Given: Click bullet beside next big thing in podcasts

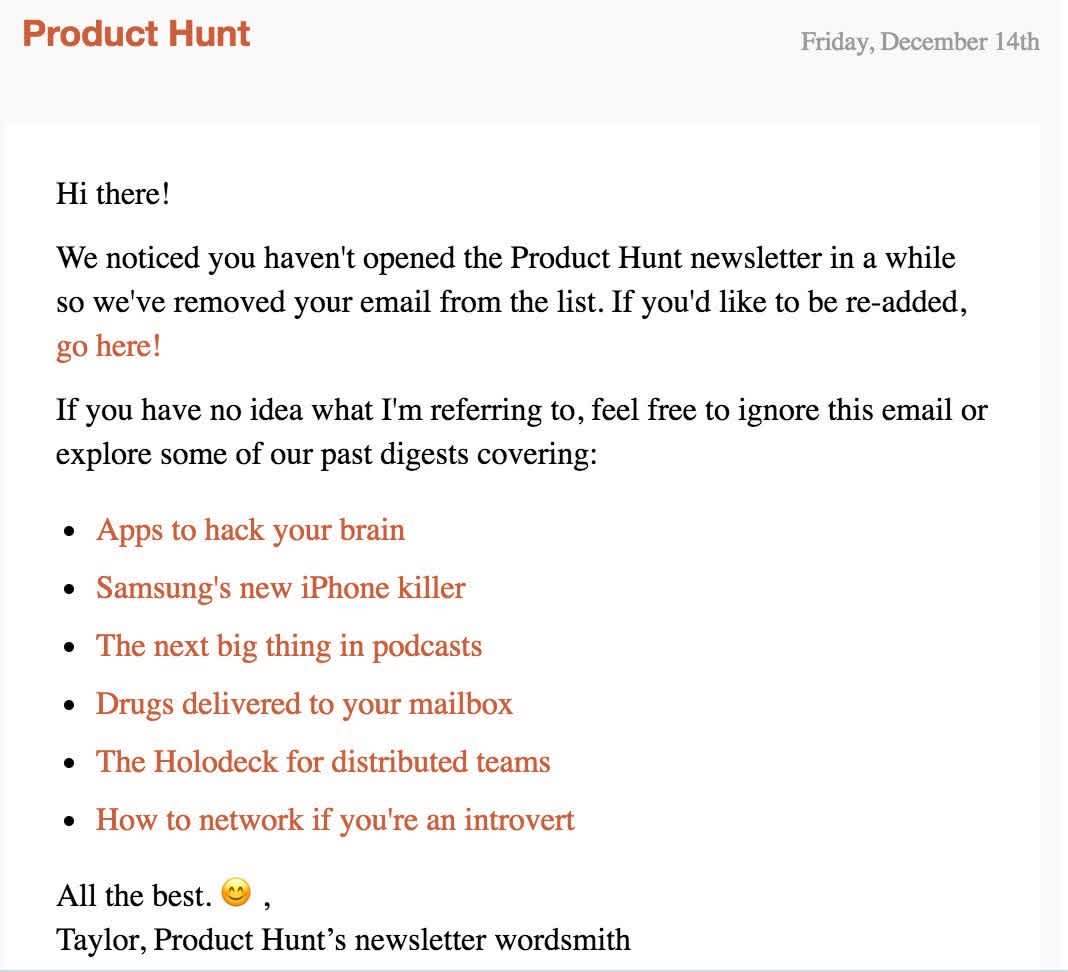Looking at the screenshot, I should click(x=69, y=648).
